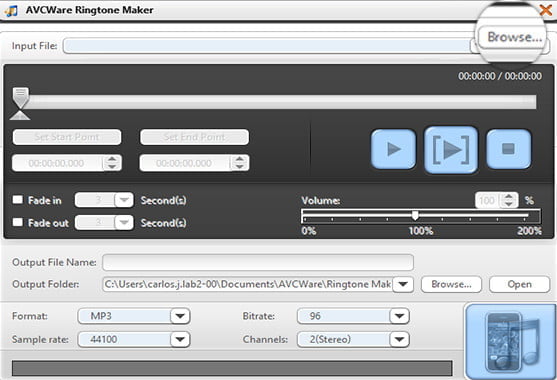Click the start point triangle marker
This screenshot has height=380, width=557.
tap(20, 115)
